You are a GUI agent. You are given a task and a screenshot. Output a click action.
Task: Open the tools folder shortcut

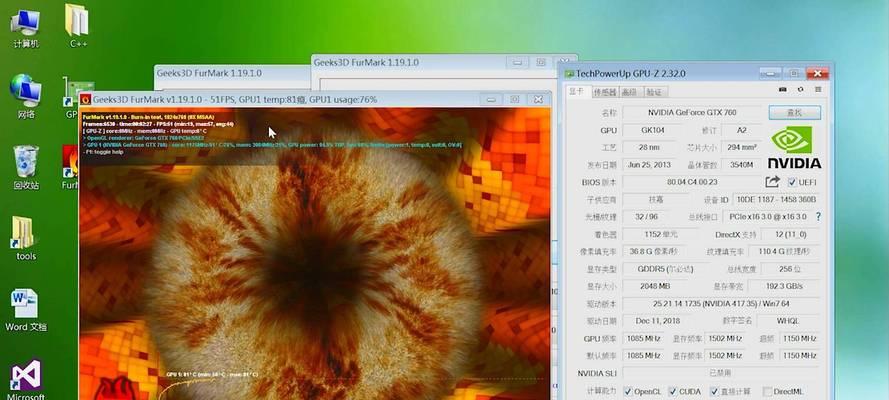[26, 238]
